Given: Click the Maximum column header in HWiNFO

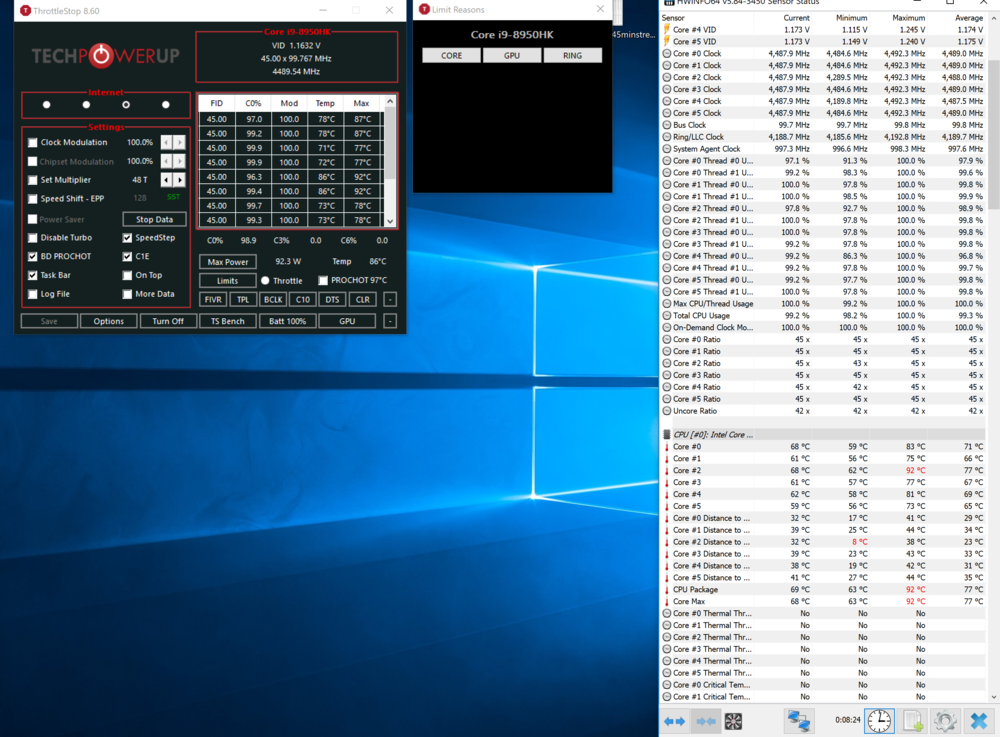Looking at the screenshot, I should coord(908,17).
